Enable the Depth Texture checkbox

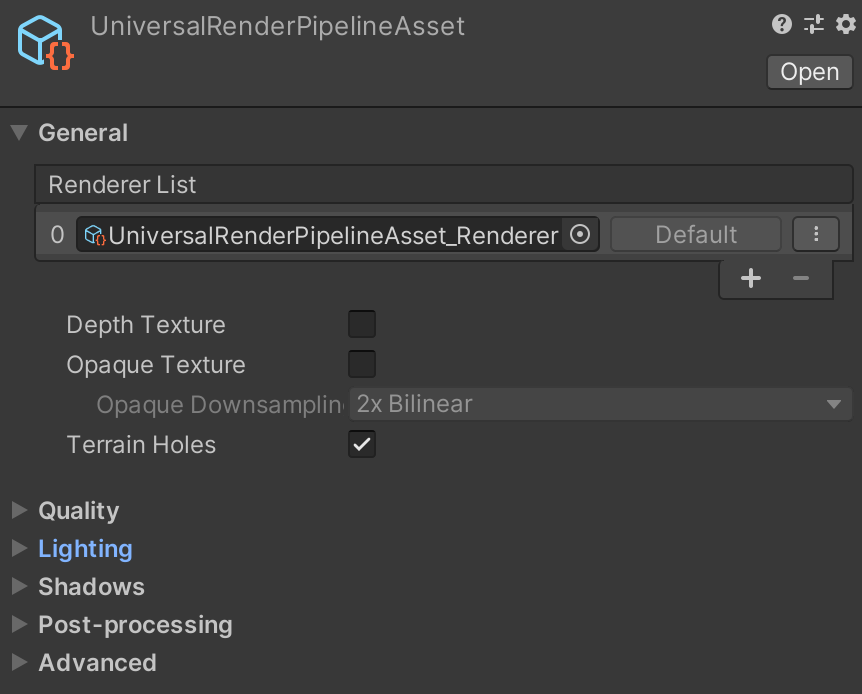[362, 324]
